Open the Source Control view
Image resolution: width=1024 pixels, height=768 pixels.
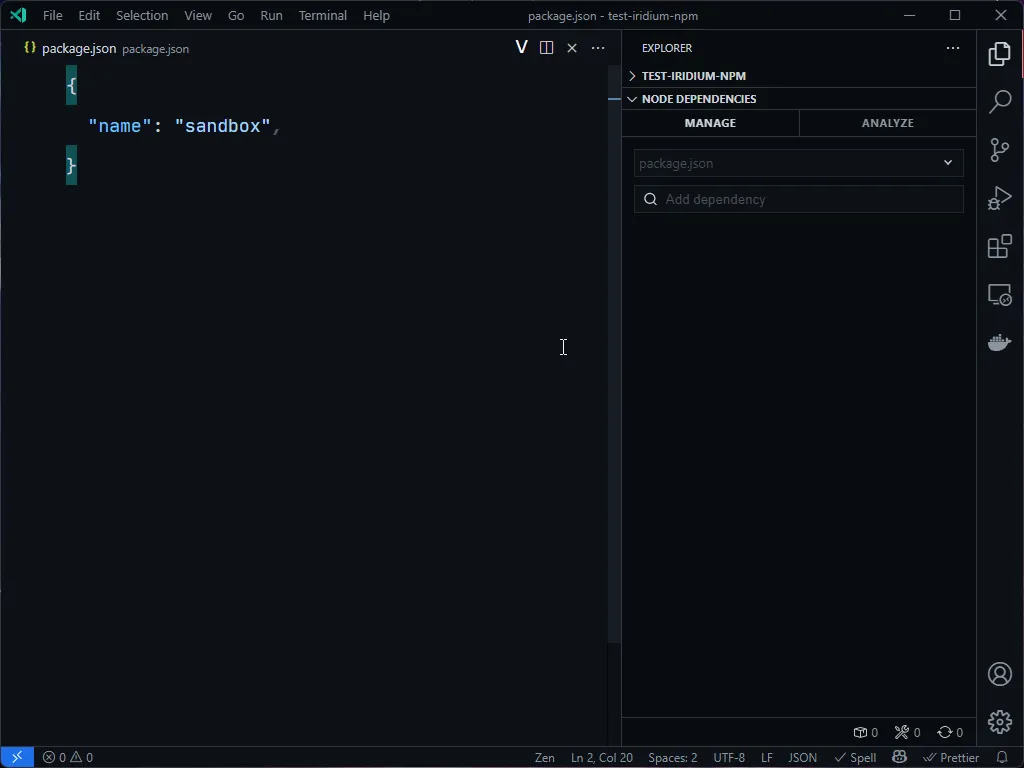[999, 149]
